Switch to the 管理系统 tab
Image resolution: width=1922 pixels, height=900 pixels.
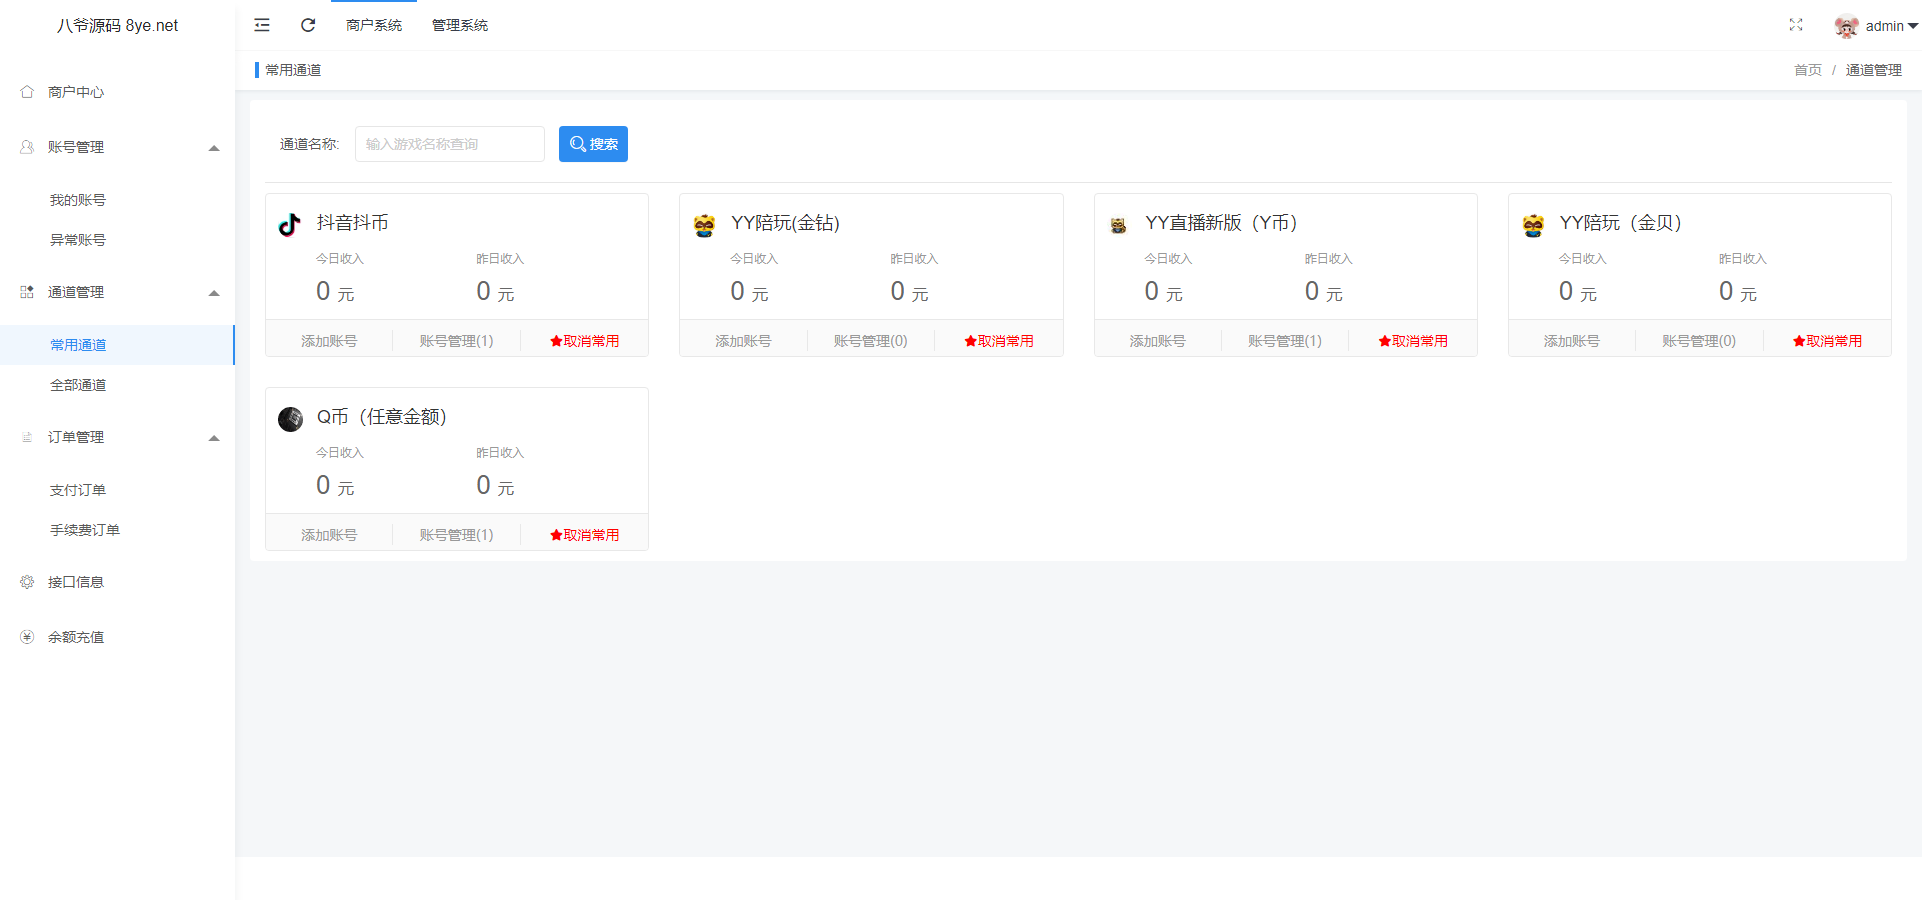459,25
